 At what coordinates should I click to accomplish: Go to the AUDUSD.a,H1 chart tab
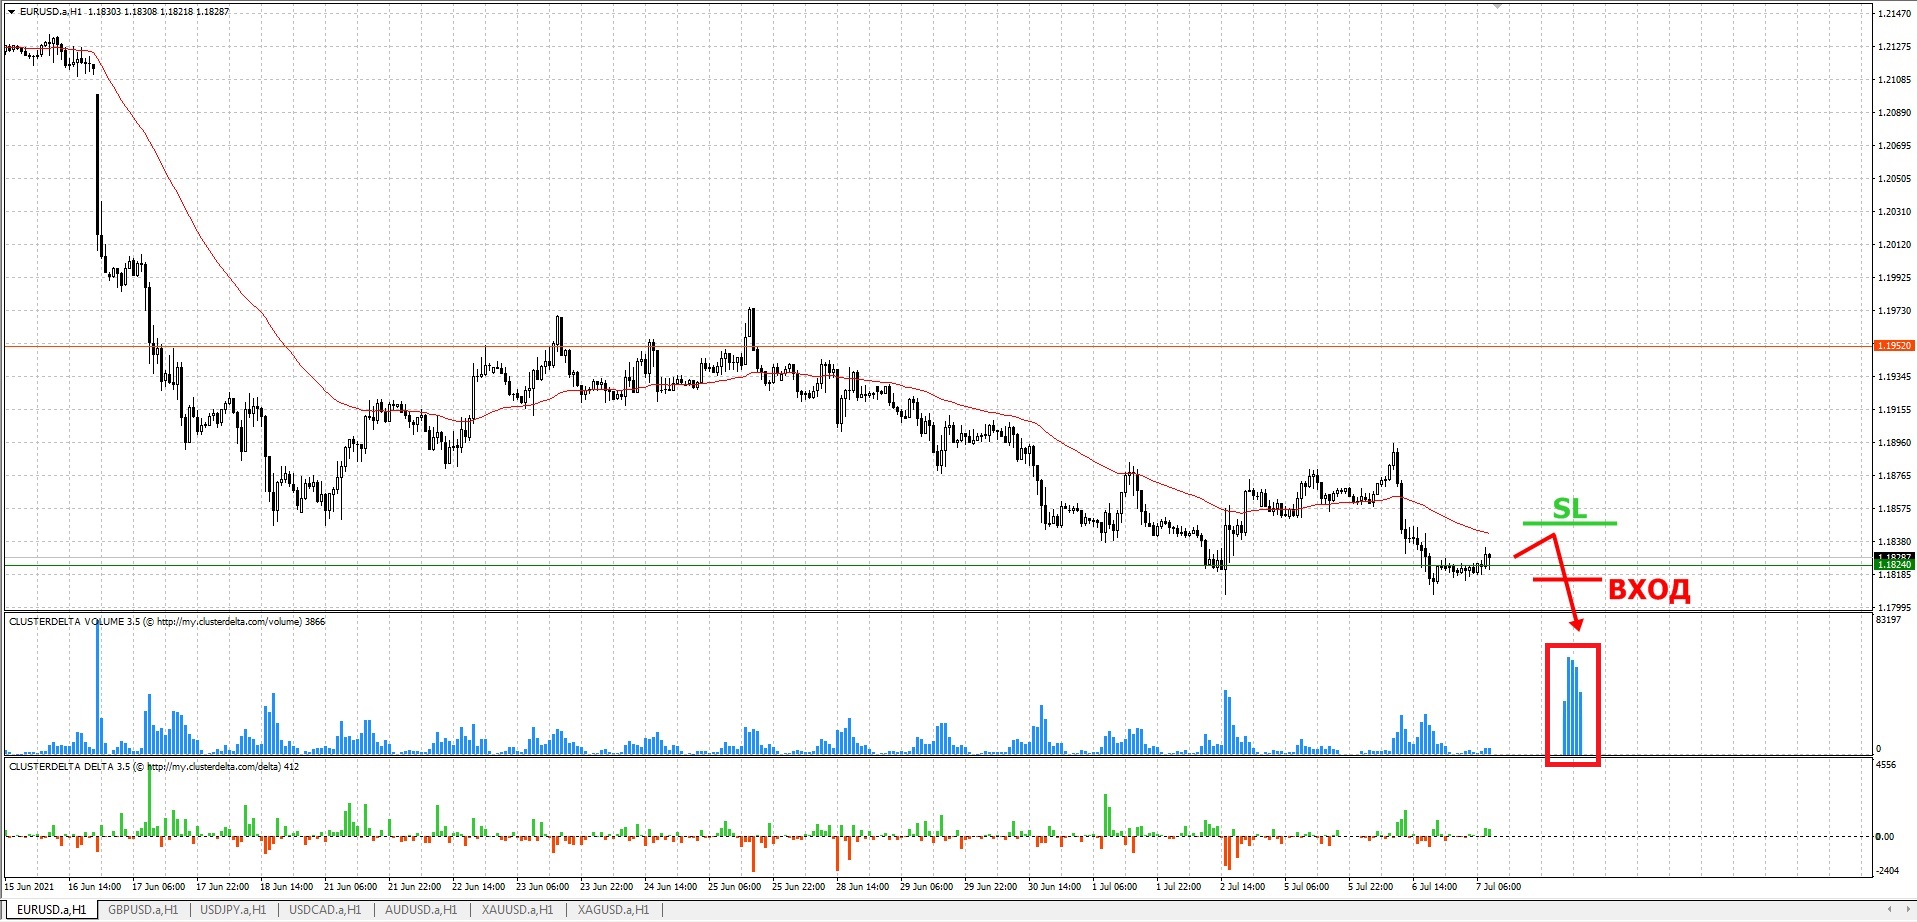pyautogui.click(x=421, y=910)
